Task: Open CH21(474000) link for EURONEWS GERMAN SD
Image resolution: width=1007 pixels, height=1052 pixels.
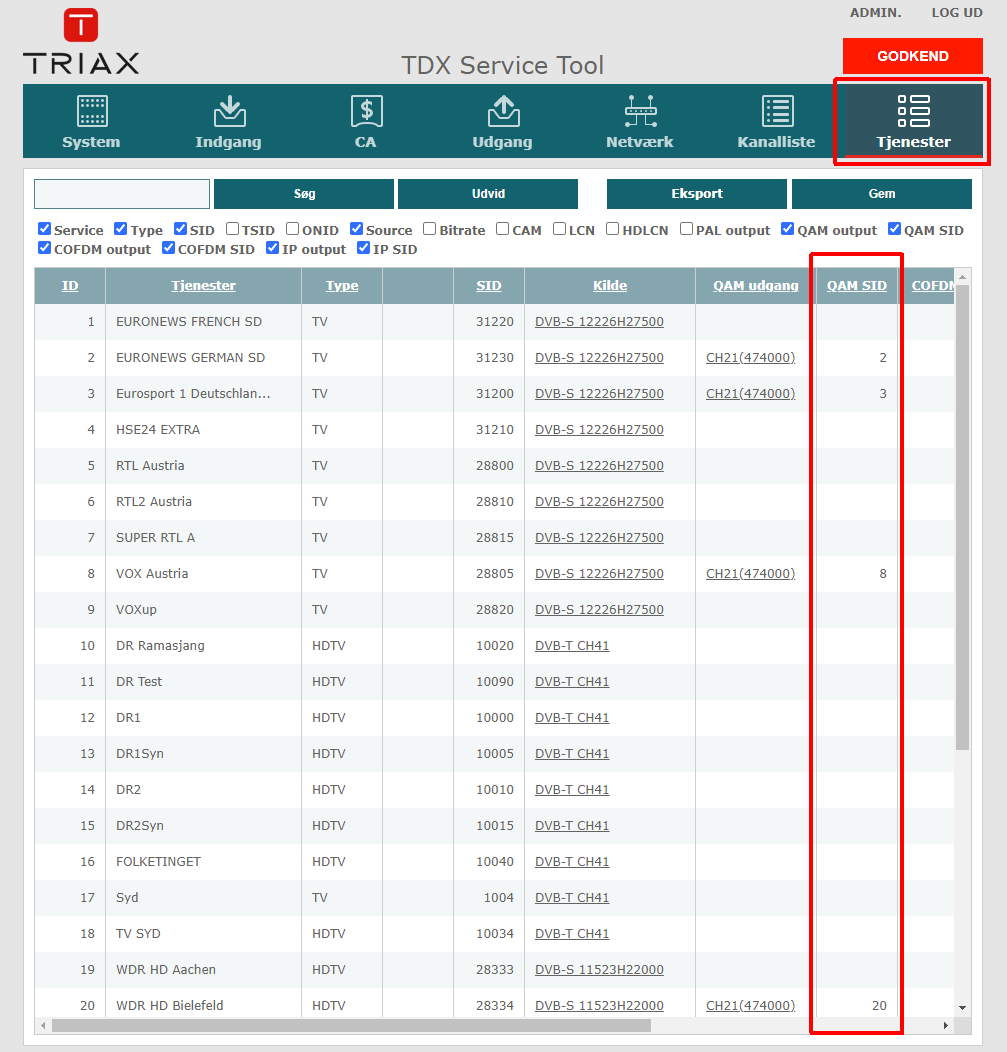Action: click(x=751, y=358)
